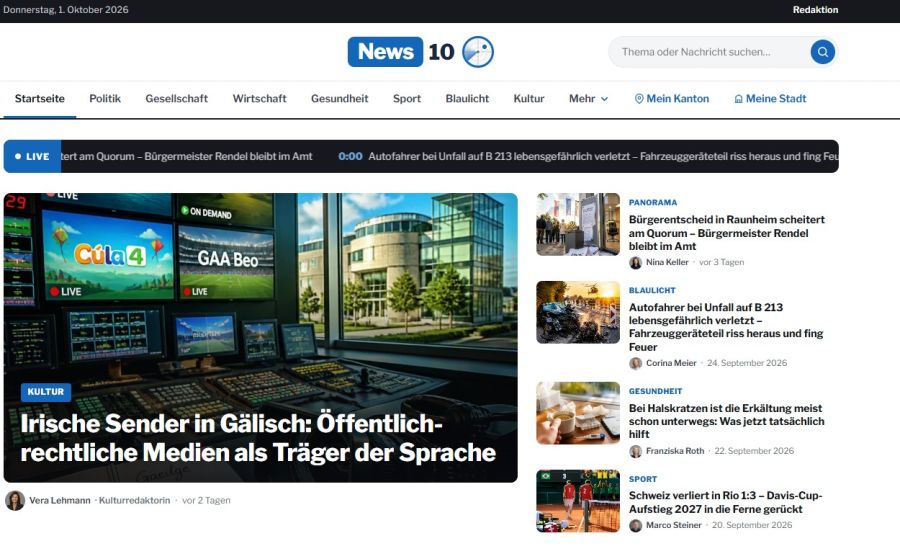
Task: Click the Raunheim Bürgerentscheid thumbnail
Action: tap(578, 224)
